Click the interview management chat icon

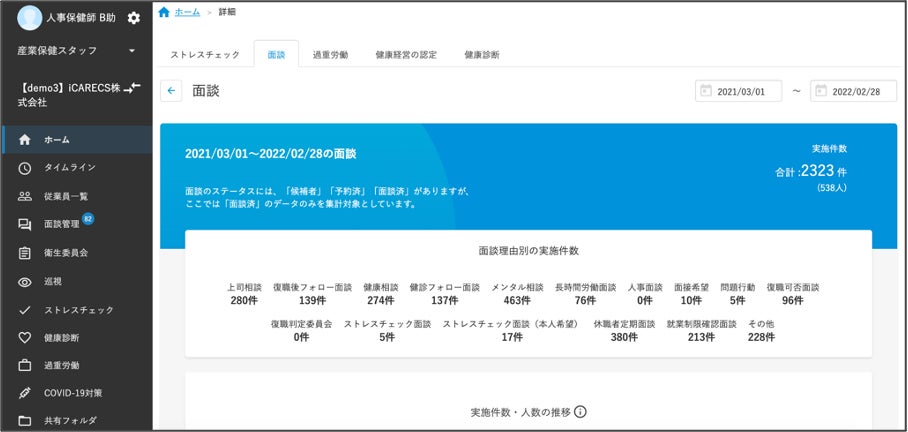[24, 225]
